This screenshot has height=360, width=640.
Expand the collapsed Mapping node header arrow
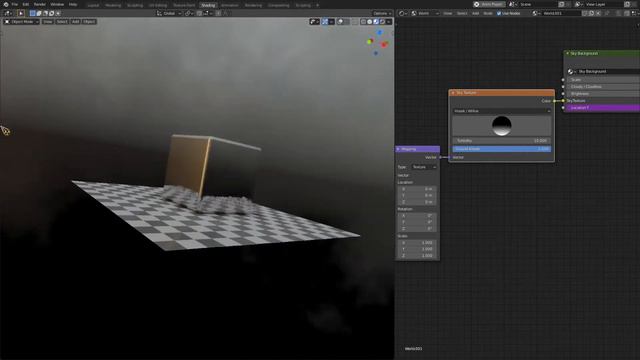point(398,149)
